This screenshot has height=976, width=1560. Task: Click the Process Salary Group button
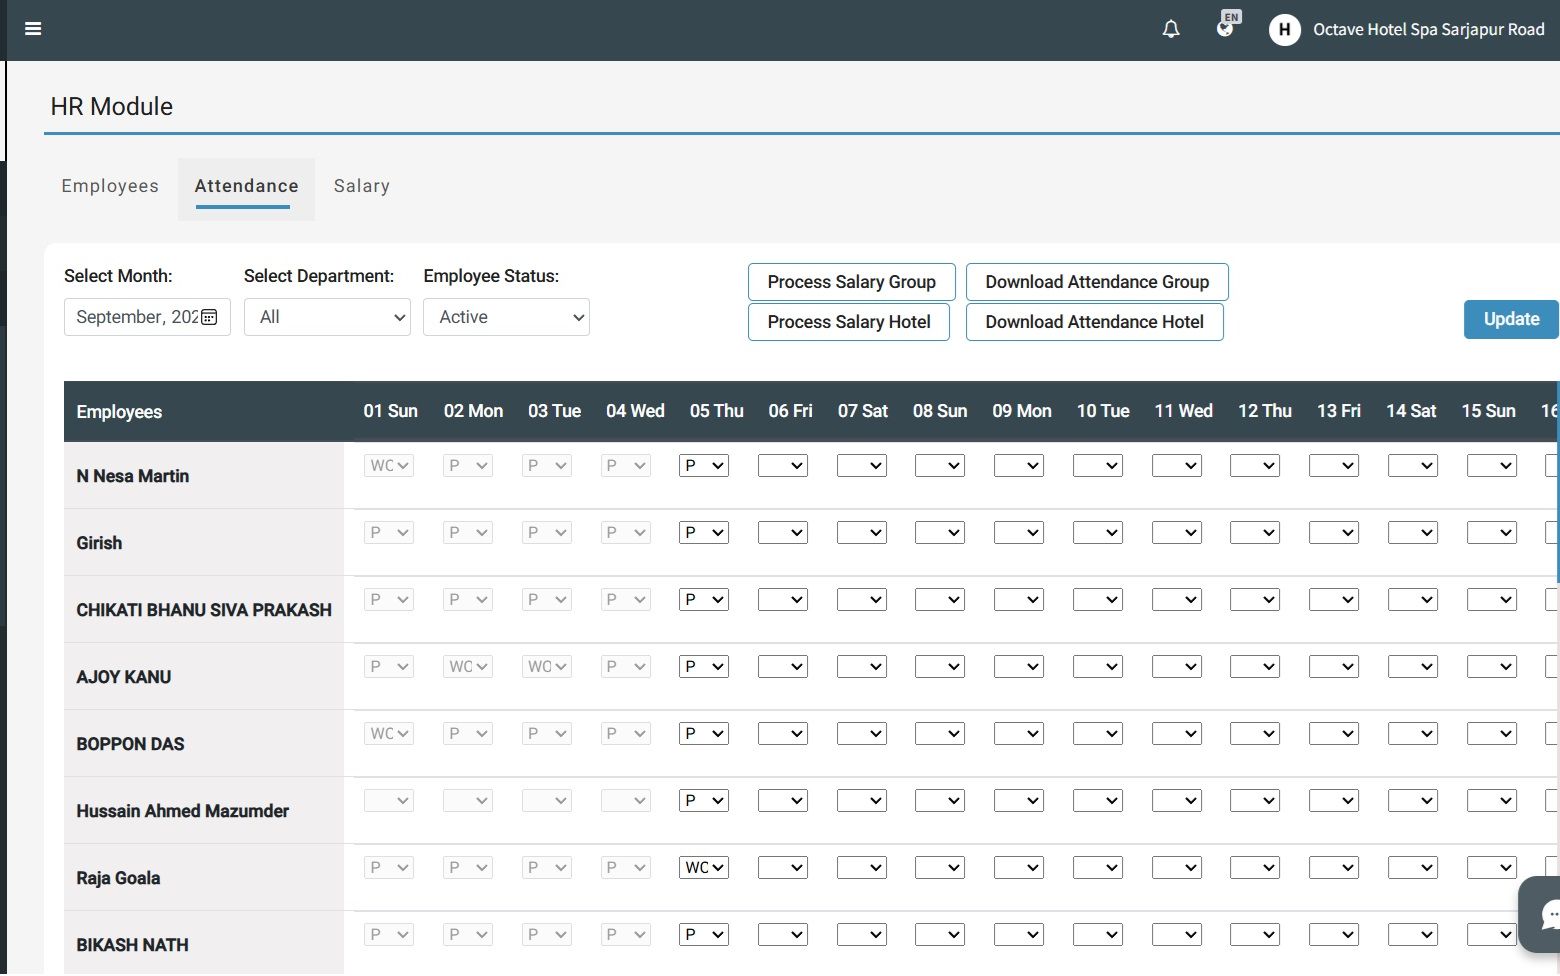(x=851, y=282)
